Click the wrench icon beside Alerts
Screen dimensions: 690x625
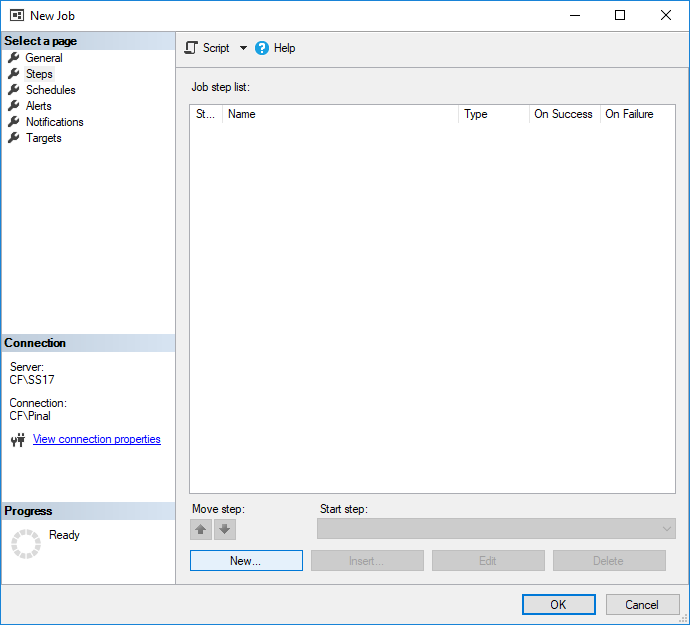pyautogui.click(x=14, y=106)
